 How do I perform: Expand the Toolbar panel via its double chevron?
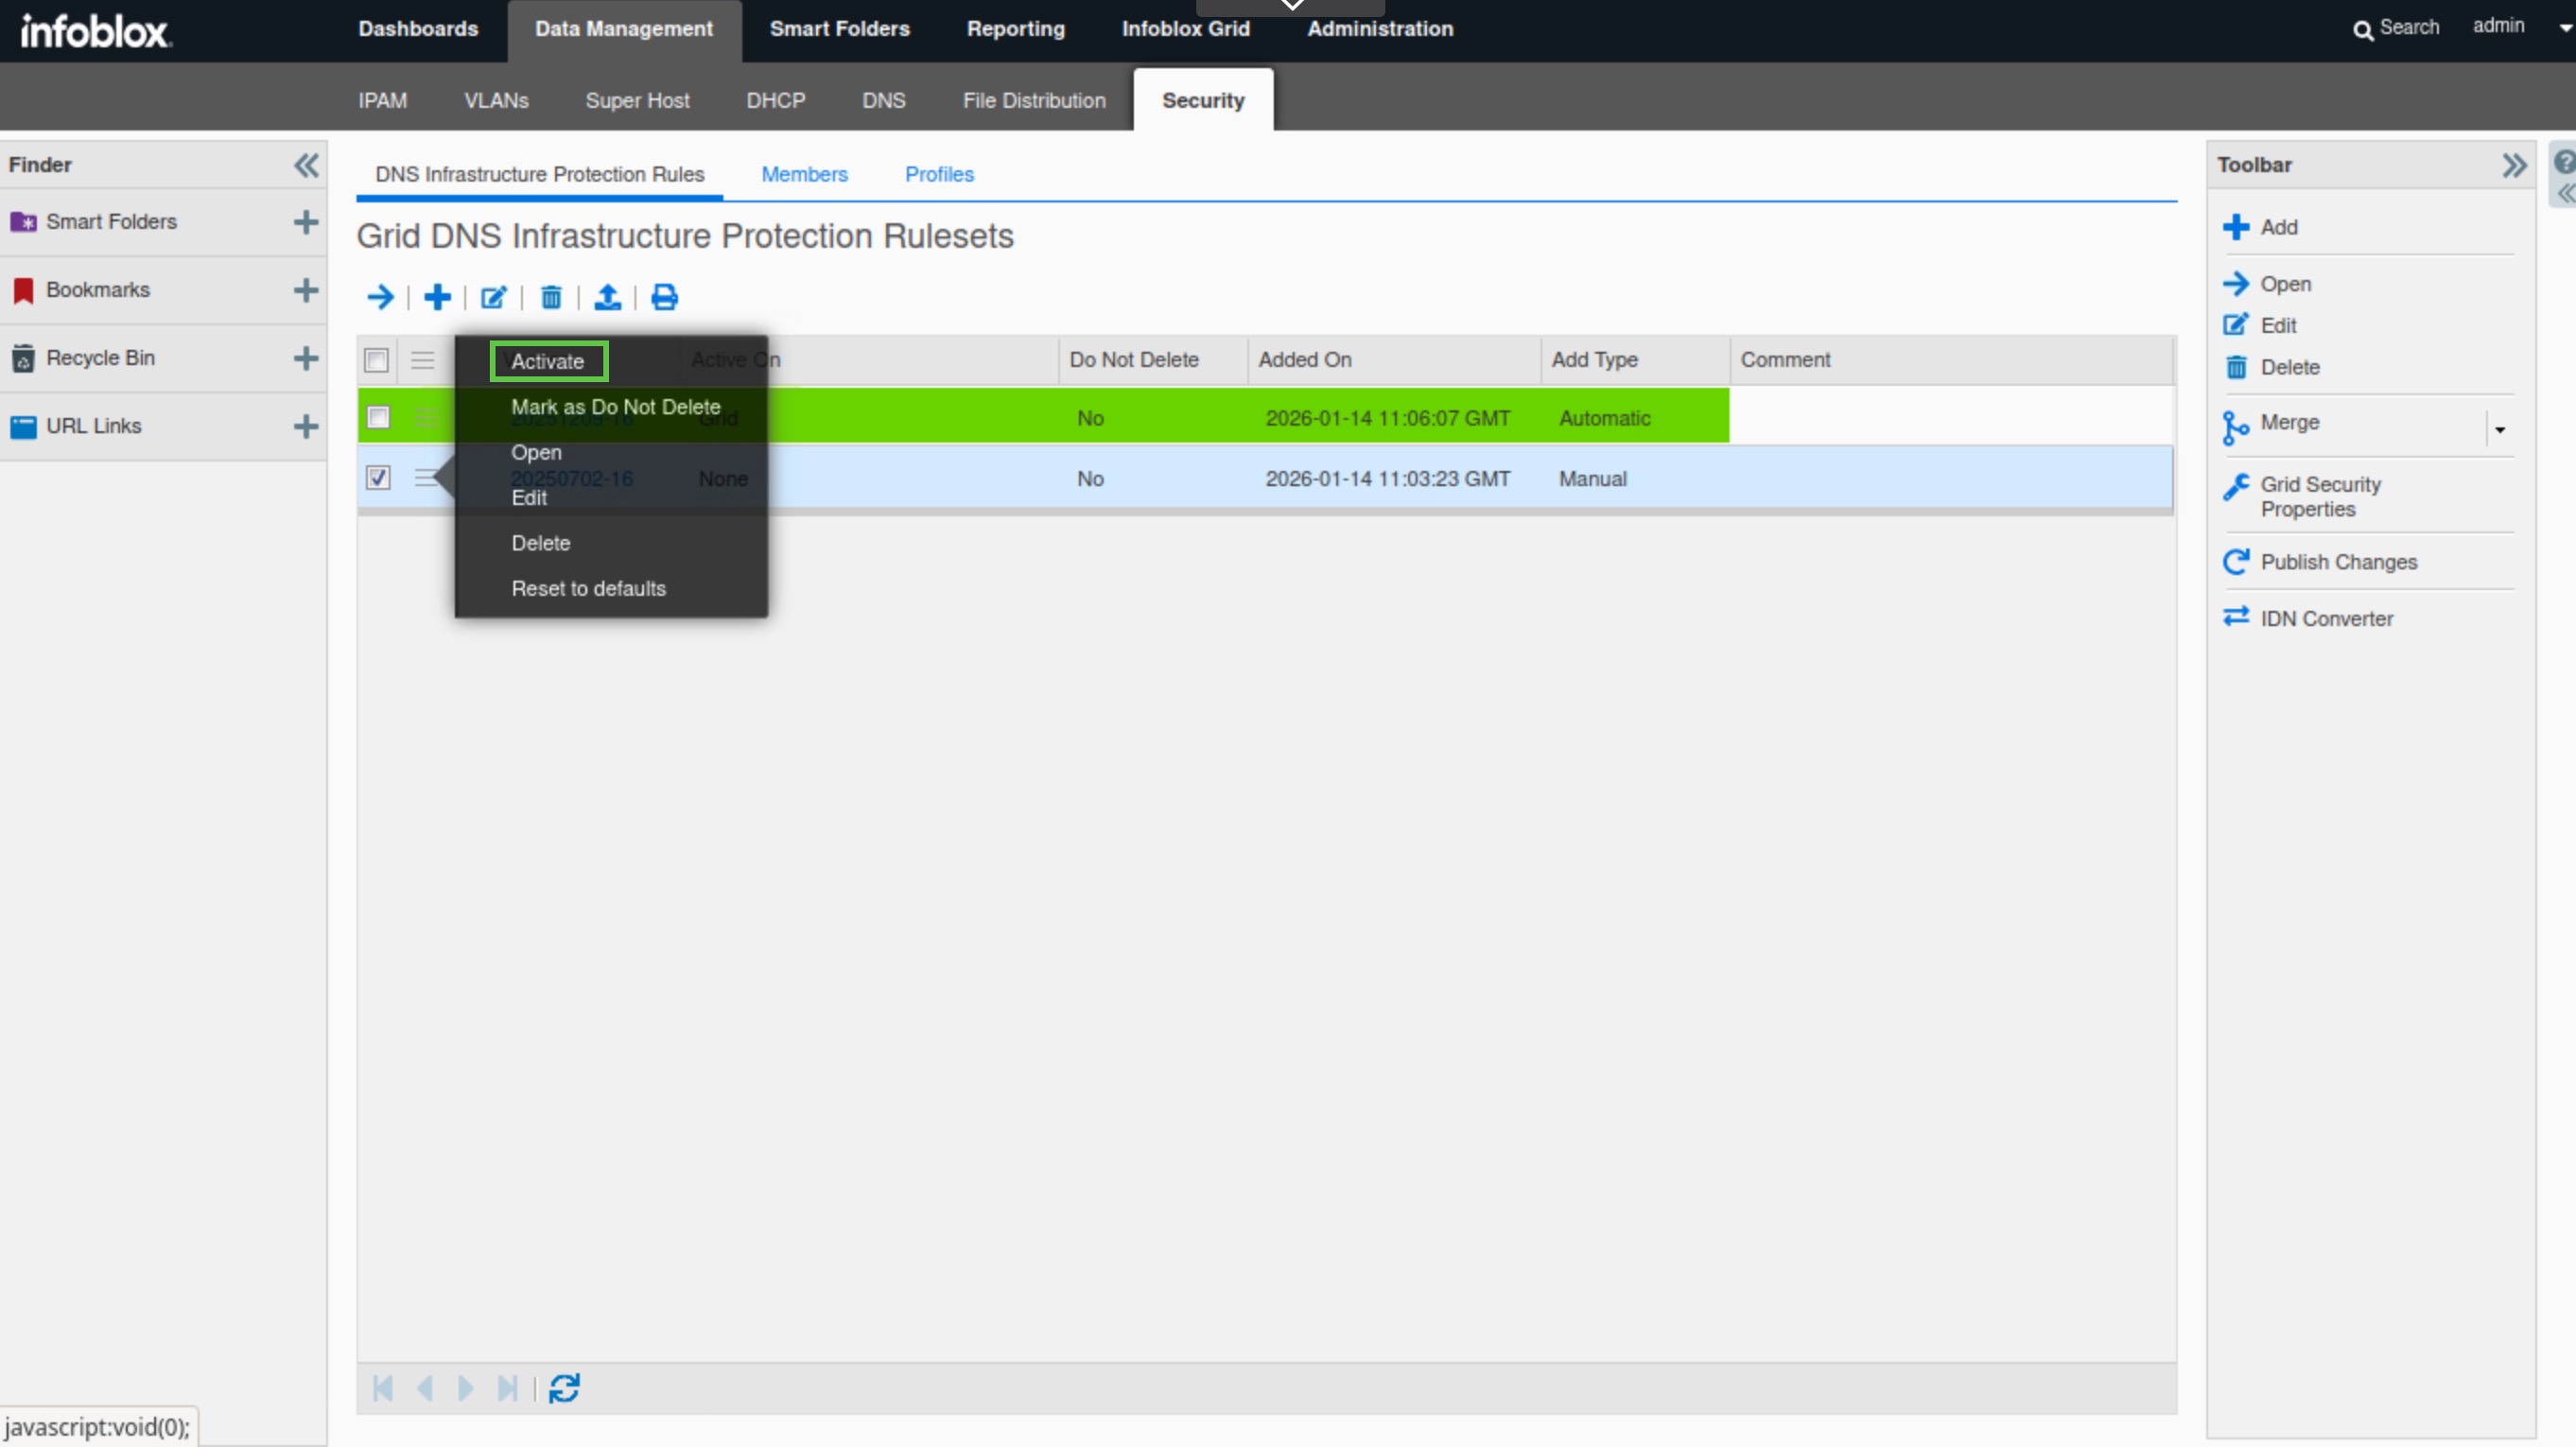[x=2516, y=165]
